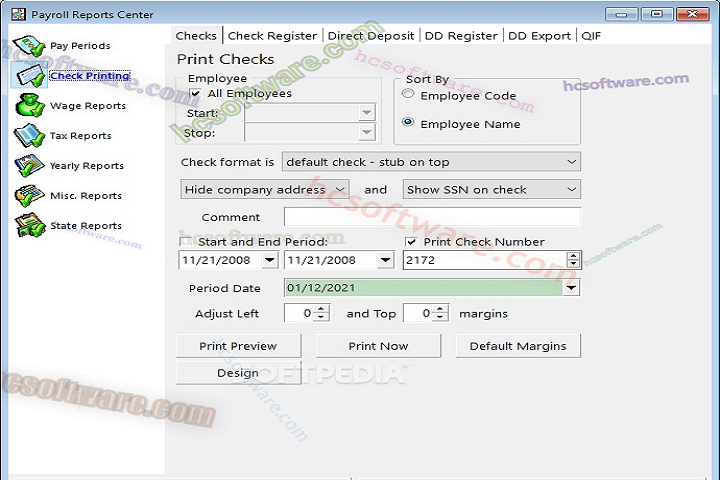Click the Default Margins button
The width and height of the screenshot is (720, 480).
click(518, 346)
